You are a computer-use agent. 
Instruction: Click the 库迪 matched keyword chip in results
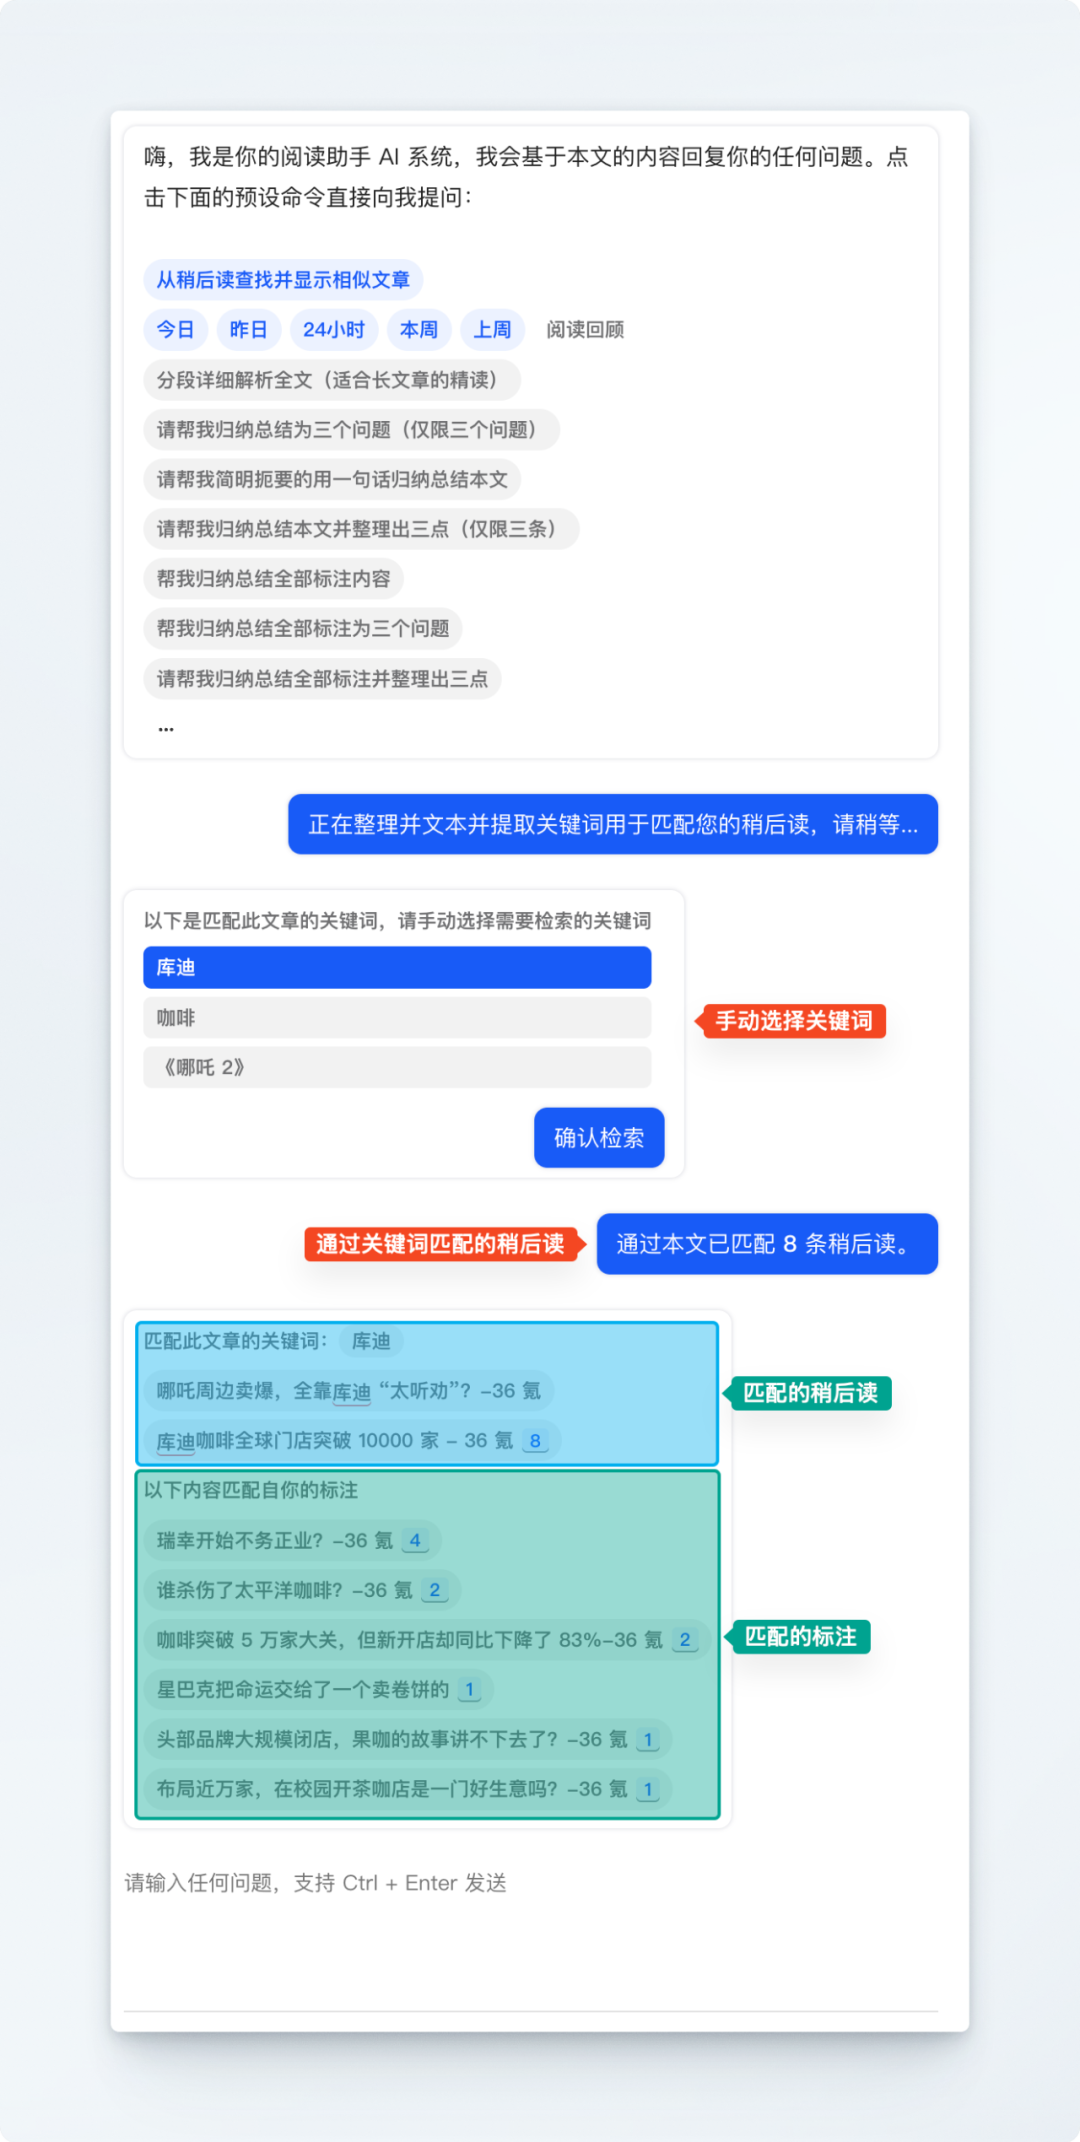[371, 1341]
